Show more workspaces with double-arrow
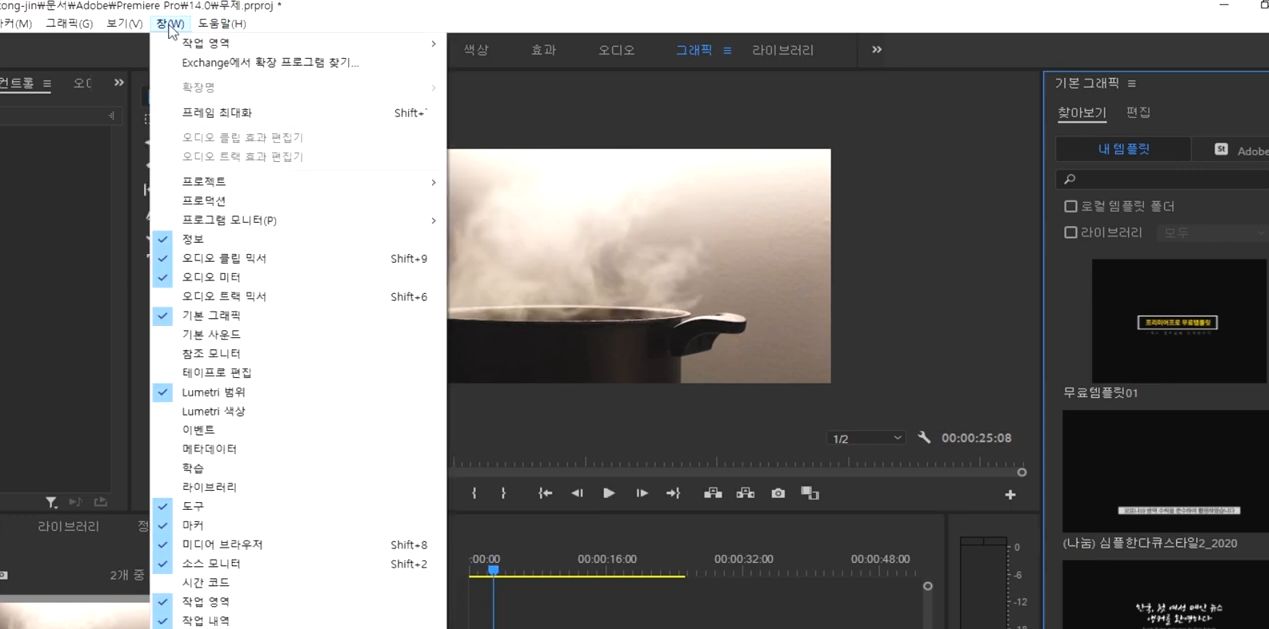Viewport: 1269px width, 629px height. 877,49
